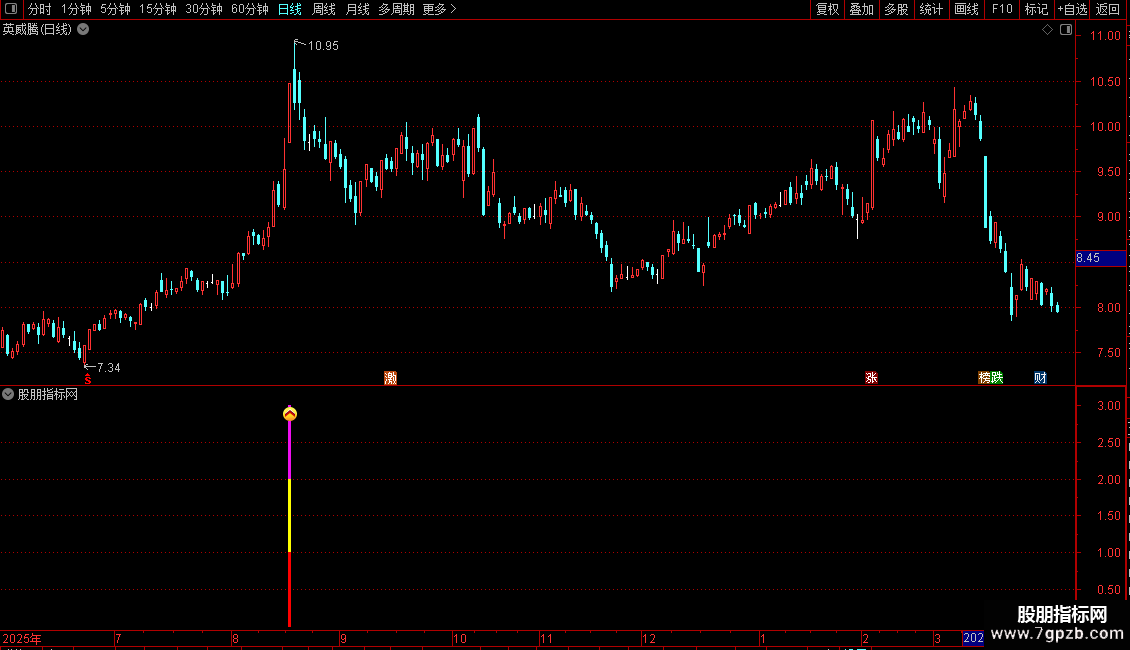Screen dimensions: 1130x650
Task: Switch to 周线 weekly chart
Action: [x=324, y=9]
